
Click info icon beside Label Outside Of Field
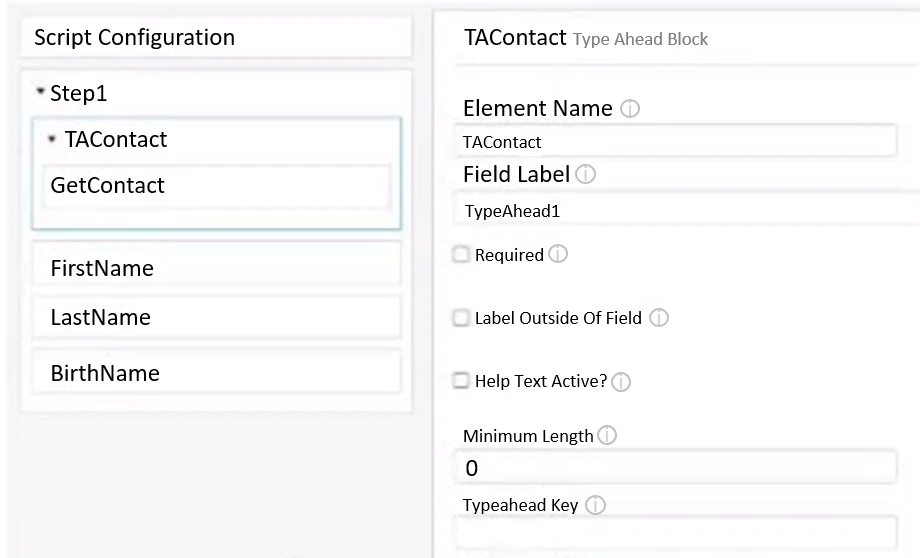point(659,318)
